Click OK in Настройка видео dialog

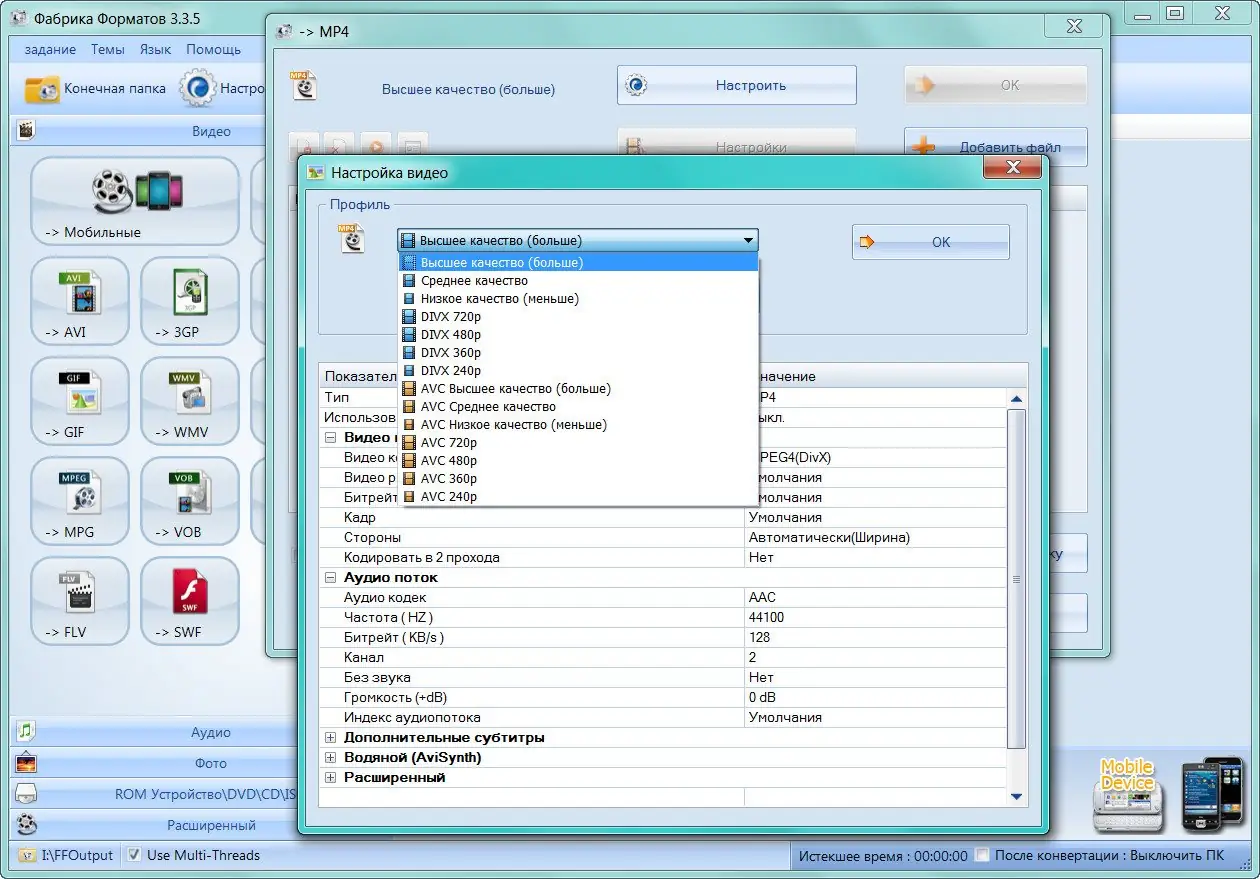pyautogui.click(x=931, y=242)
